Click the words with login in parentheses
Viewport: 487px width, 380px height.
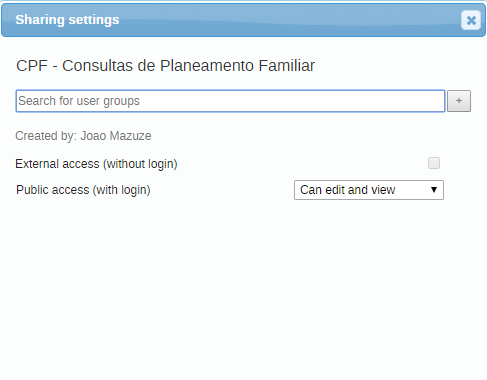click(x=121, y=190)
